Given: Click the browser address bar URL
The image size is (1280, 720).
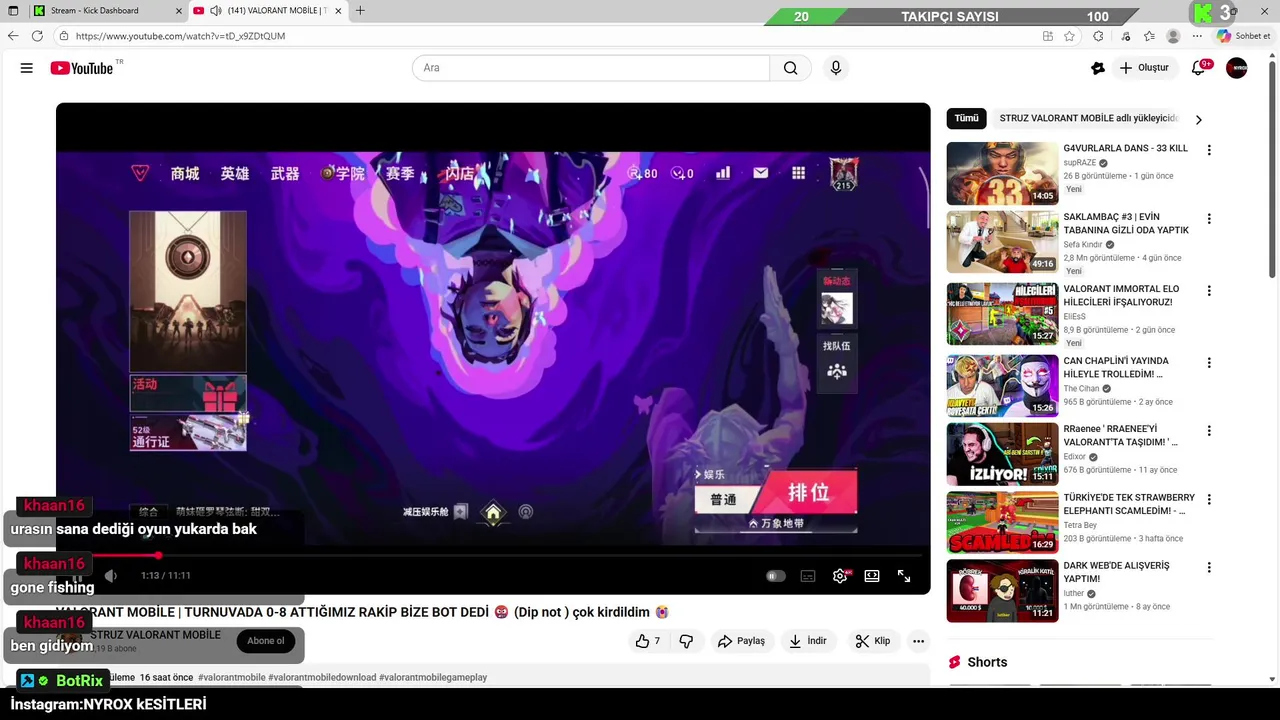Looking at the screenshot, I should pos(180,36).
